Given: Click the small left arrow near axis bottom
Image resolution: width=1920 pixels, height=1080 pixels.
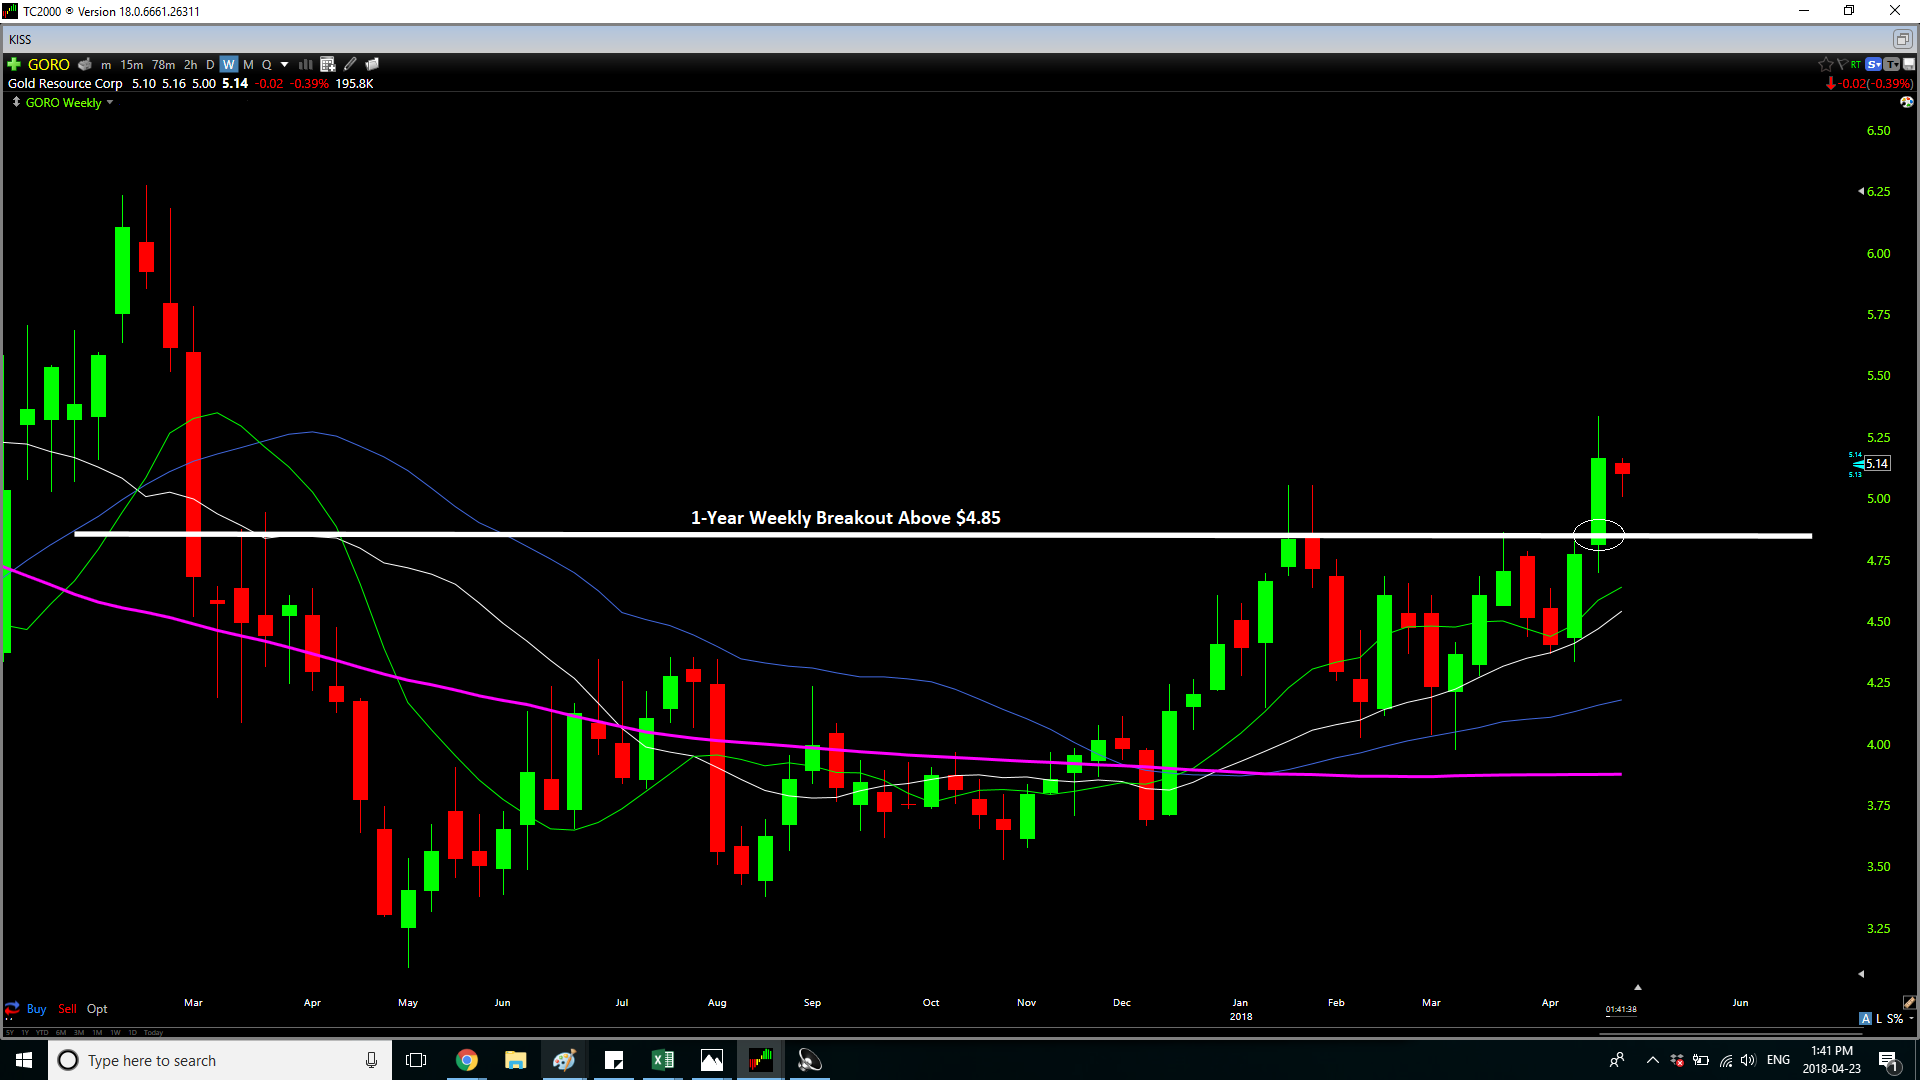Looking at the screenshot, I should point(1861,973).
